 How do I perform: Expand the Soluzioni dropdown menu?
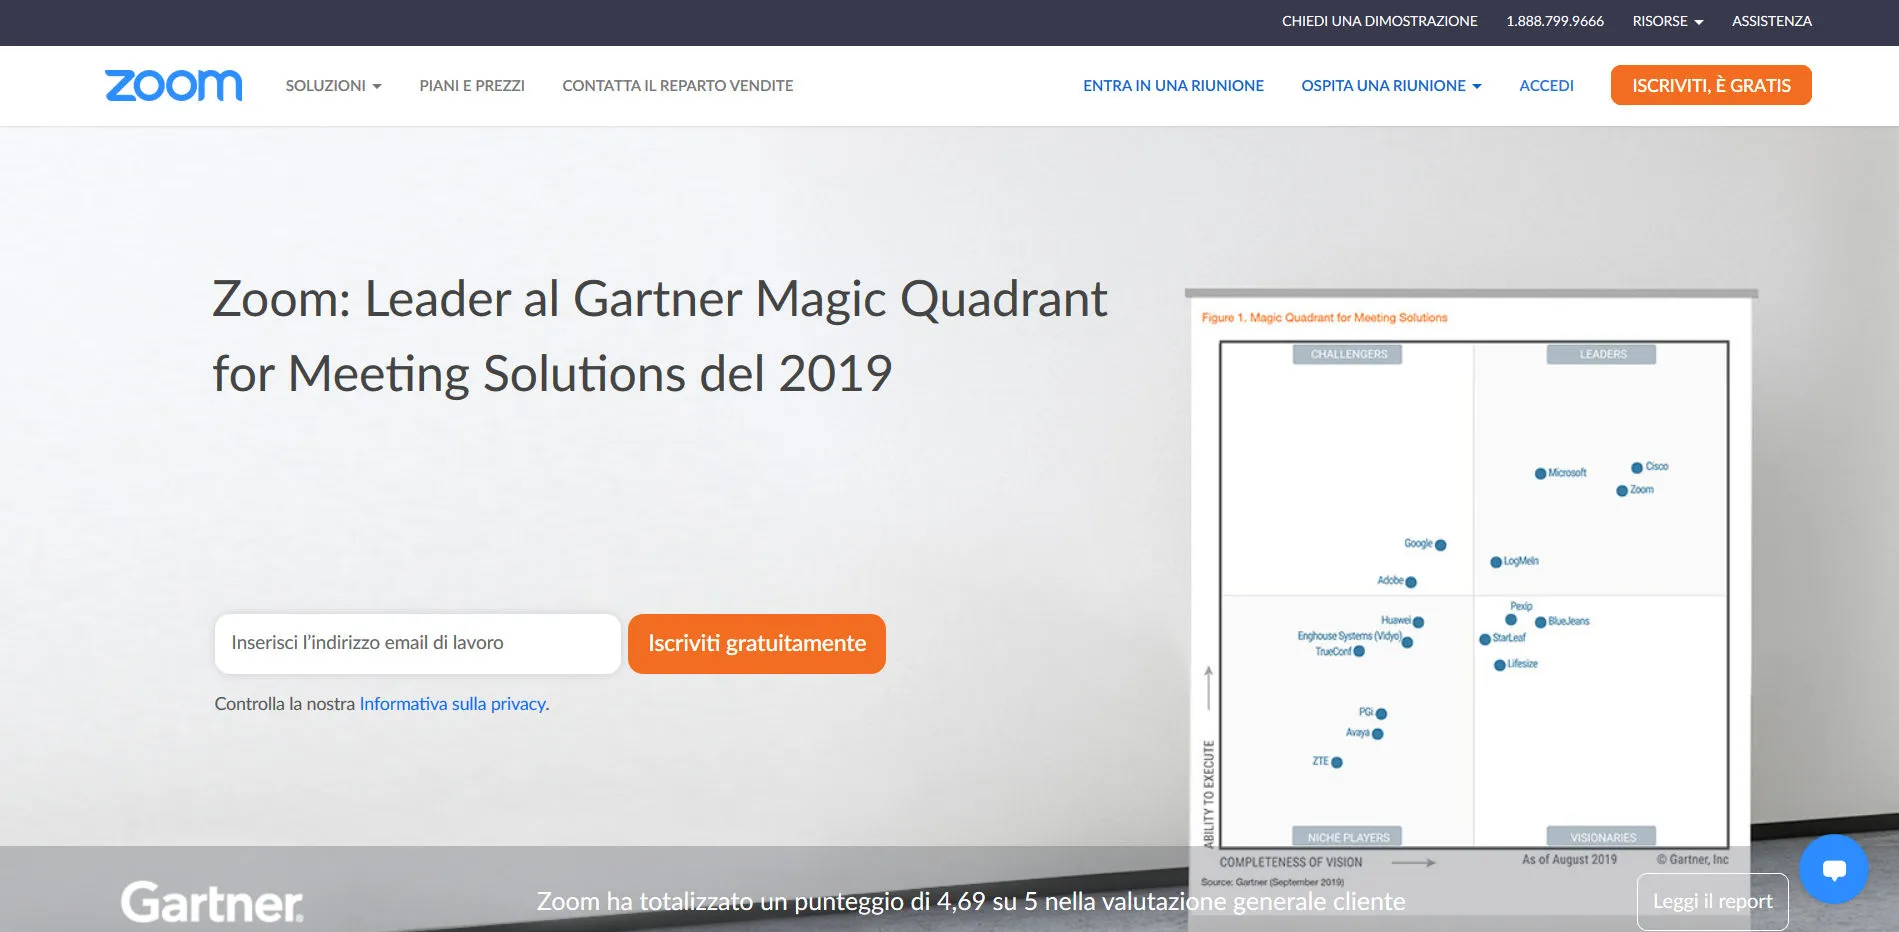333,86
